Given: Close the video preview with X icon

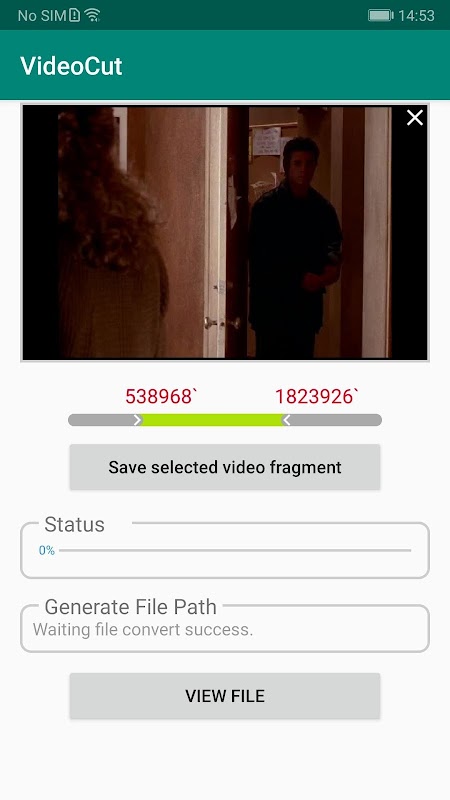Looking at the screenshot, I should pos(415,118).
